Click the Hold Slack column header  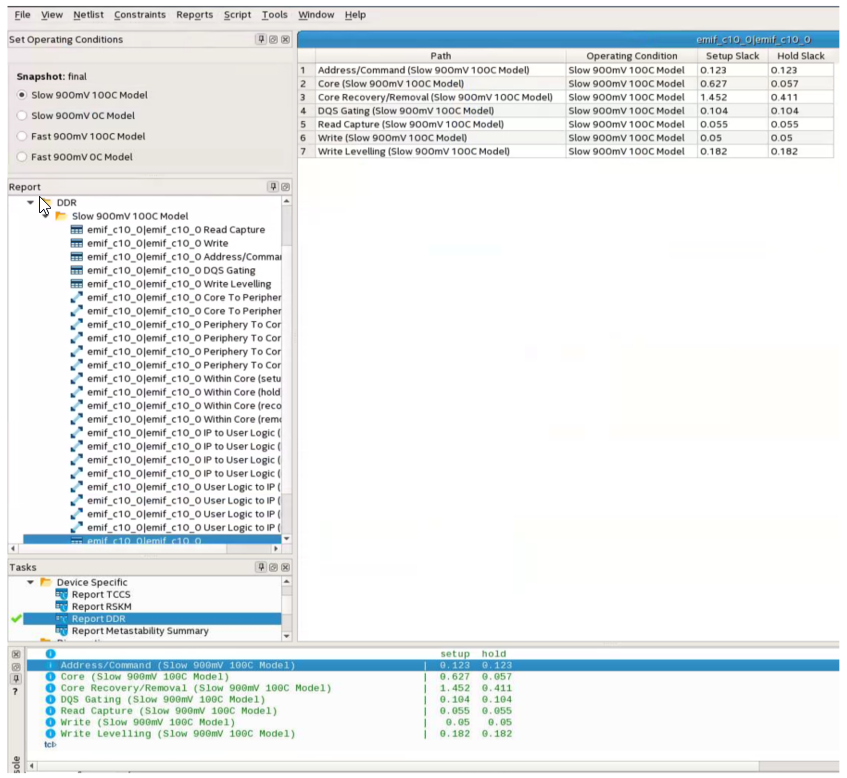coord(800,56)
